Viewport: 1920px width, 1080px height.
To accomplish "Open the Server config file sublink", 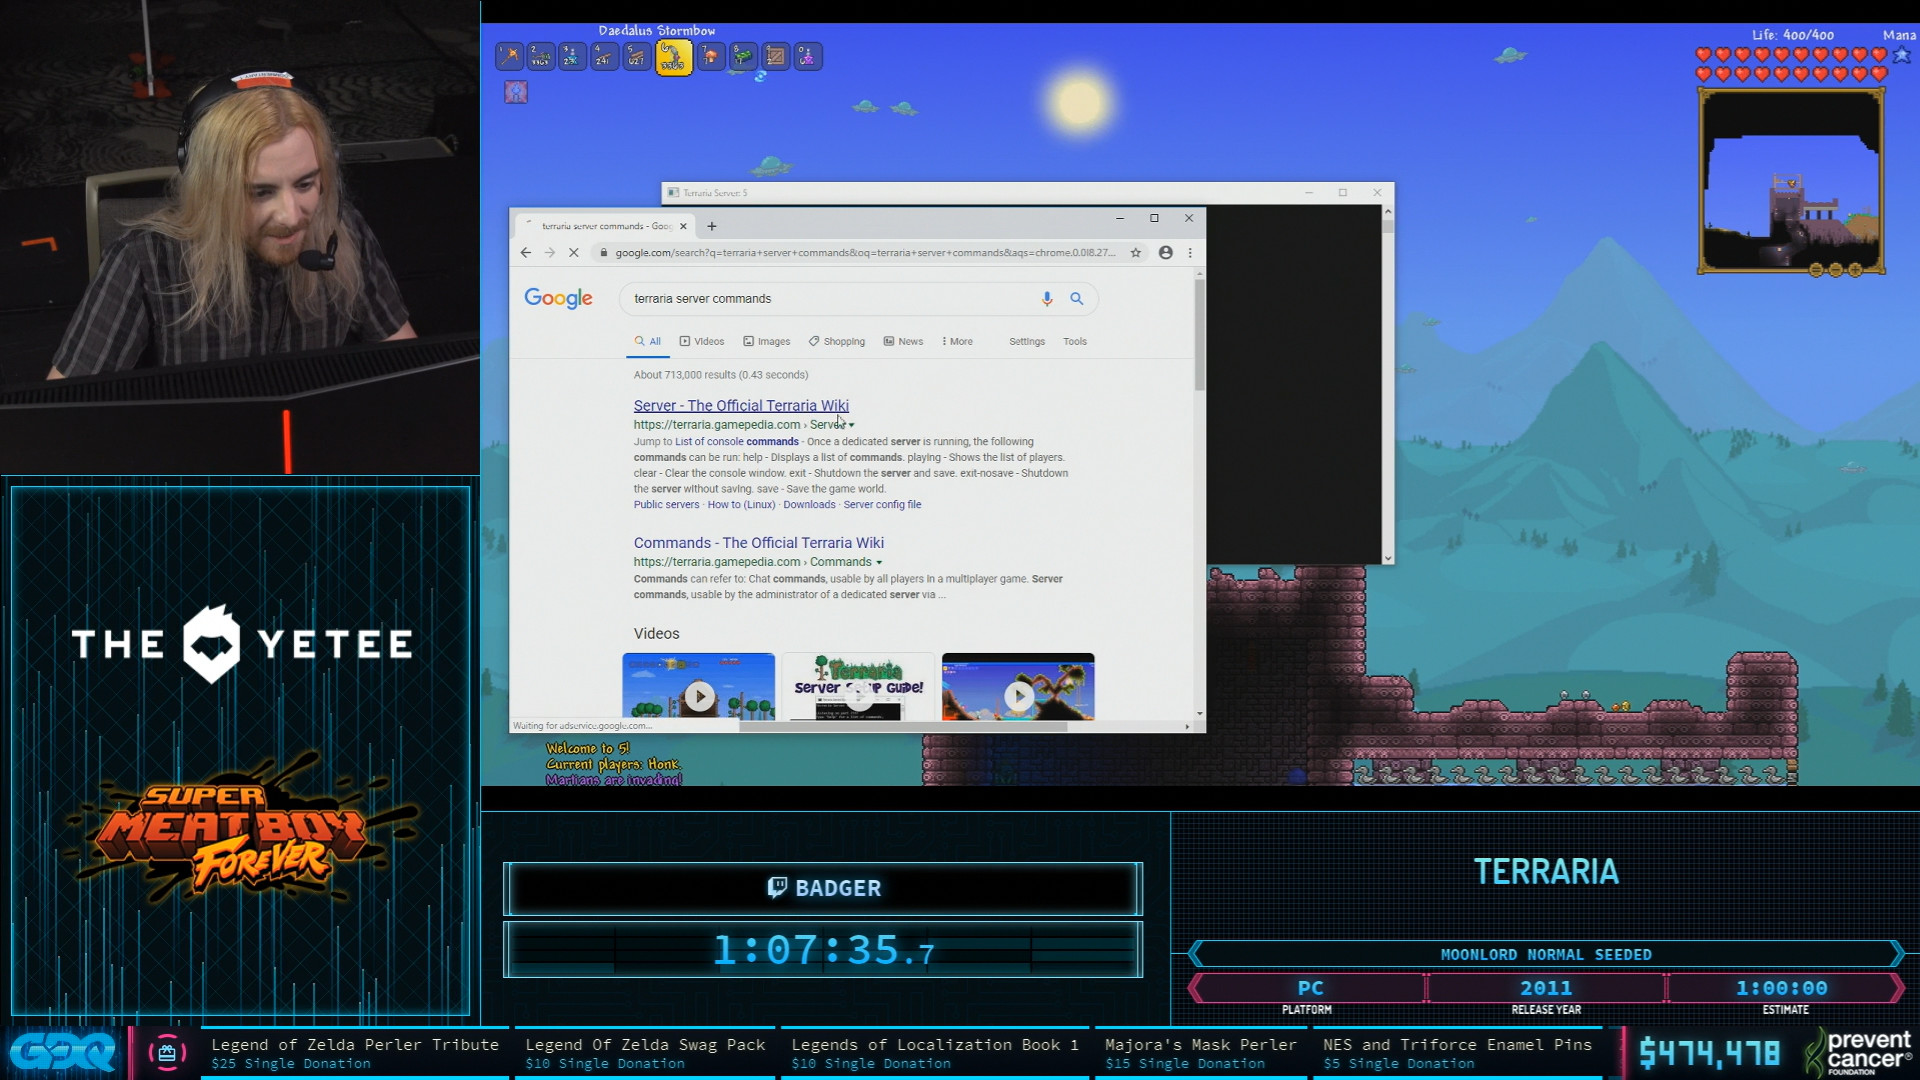I will pos(882,505).
